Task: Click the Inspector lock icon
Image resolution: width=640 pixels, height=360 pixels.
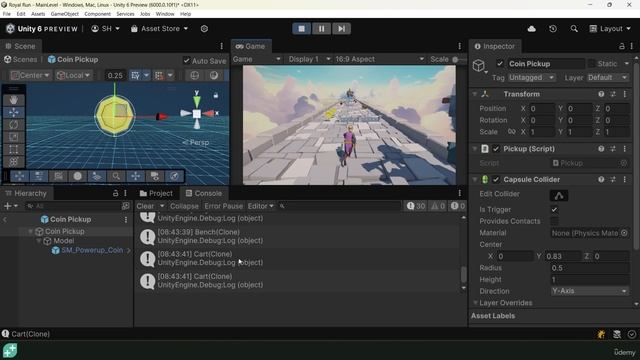Action: 621,46
